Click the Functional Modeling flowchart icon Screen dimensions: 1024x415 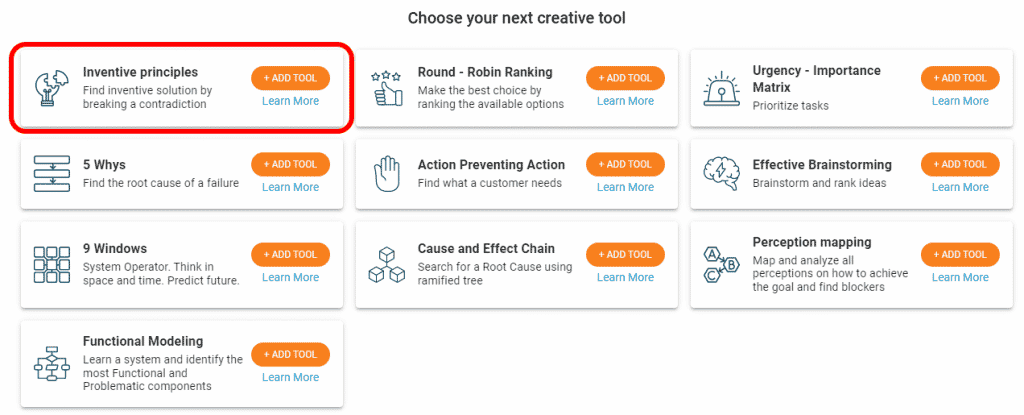click(x=52, y=364)
